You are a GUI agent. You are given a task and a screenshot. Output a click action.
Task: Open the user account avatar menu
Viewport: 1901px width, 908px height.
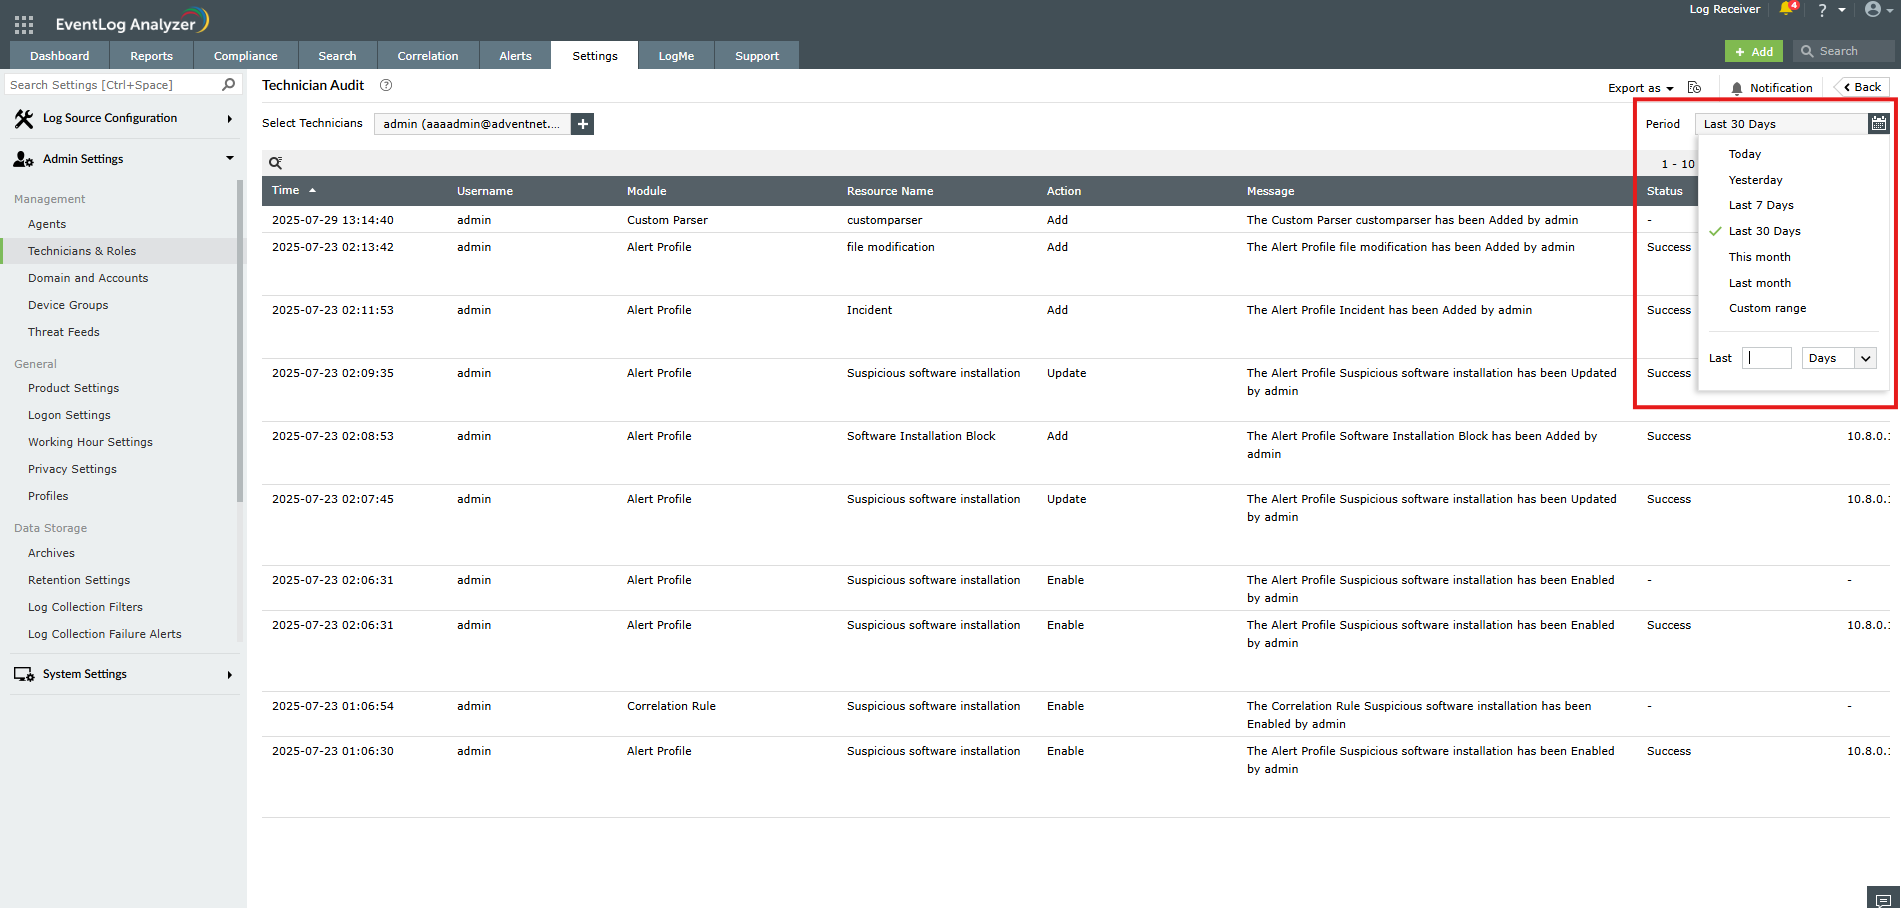coord(1873,10)
